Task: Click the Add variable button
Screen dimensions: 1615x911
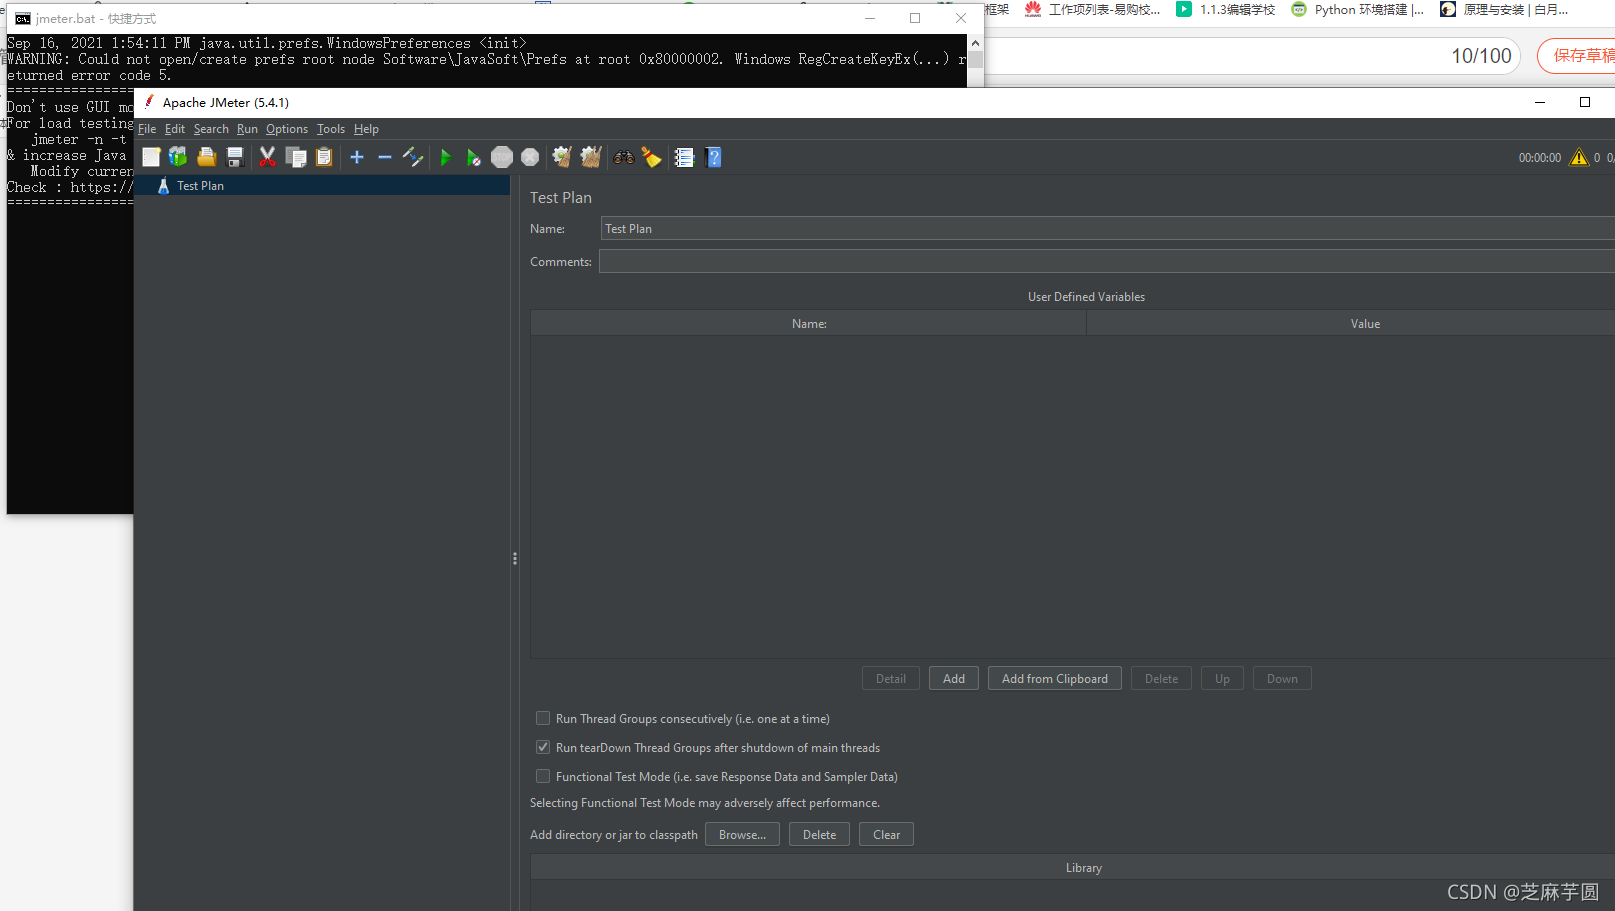Action: [x=954, y=679]
